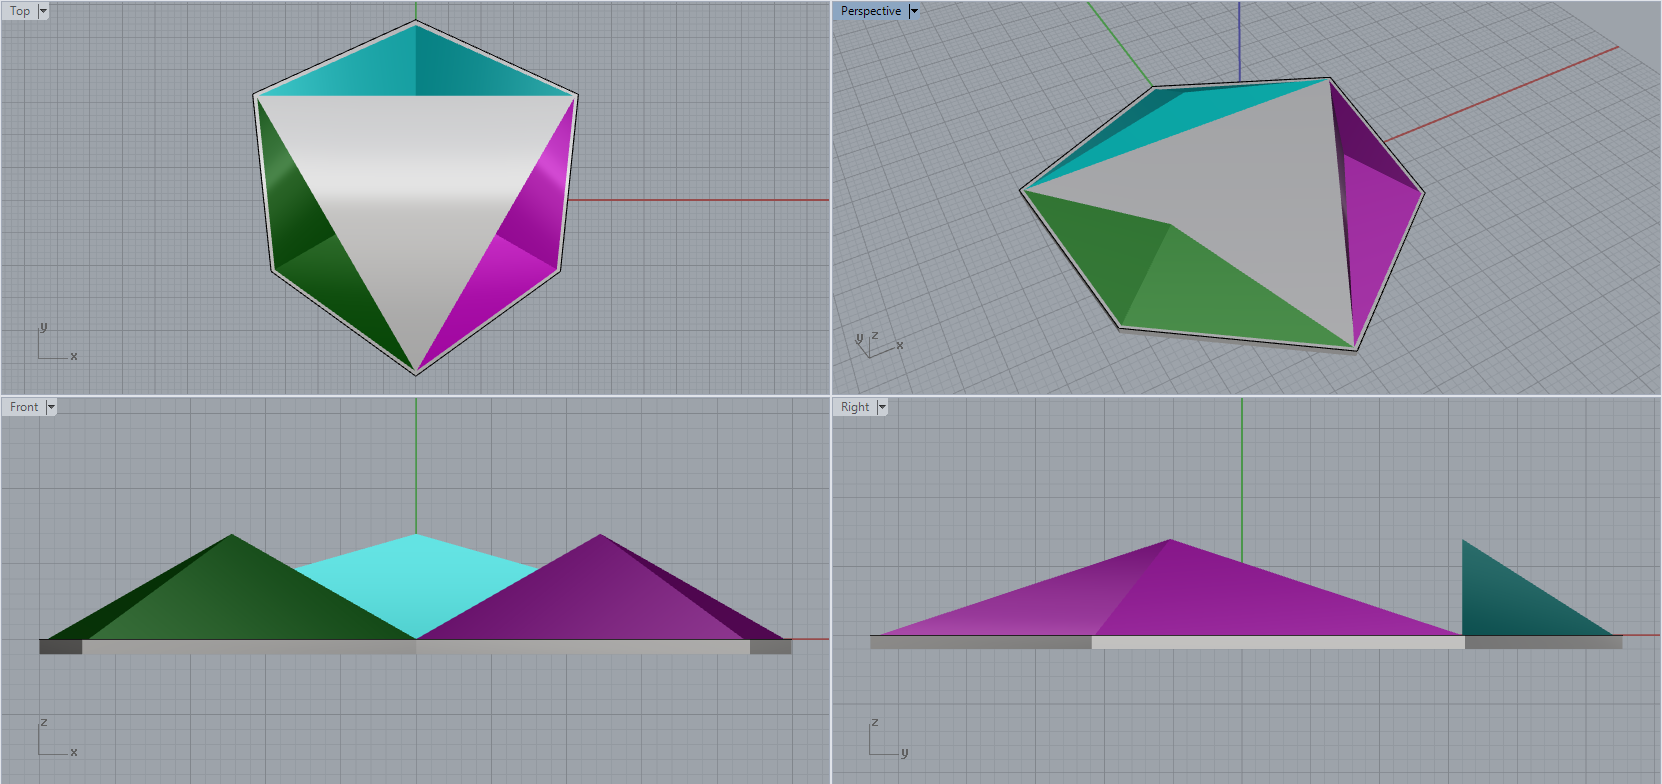The width and height of the screenshot is (1662, 784).
Task: Click the Top viewport title label
Action: (20, 11)
